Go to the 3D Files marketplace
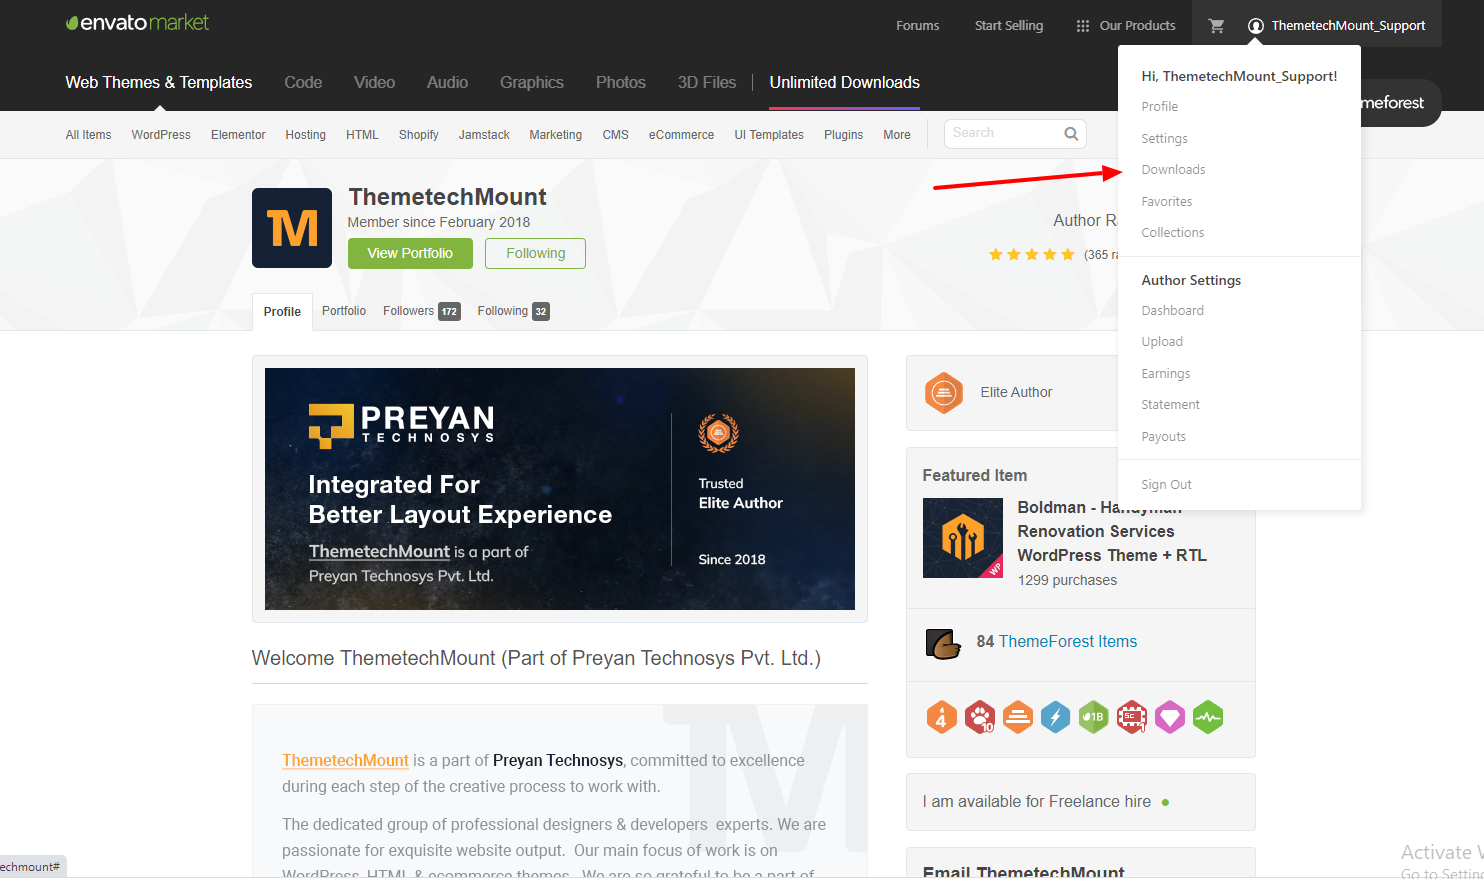This screenshot has height=879, width=1484. [707, 83]
